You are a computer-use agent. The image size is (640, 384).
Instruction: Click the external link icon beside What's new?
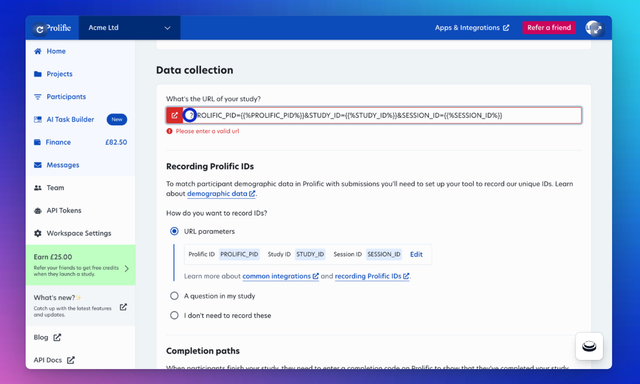pos(123,307)
